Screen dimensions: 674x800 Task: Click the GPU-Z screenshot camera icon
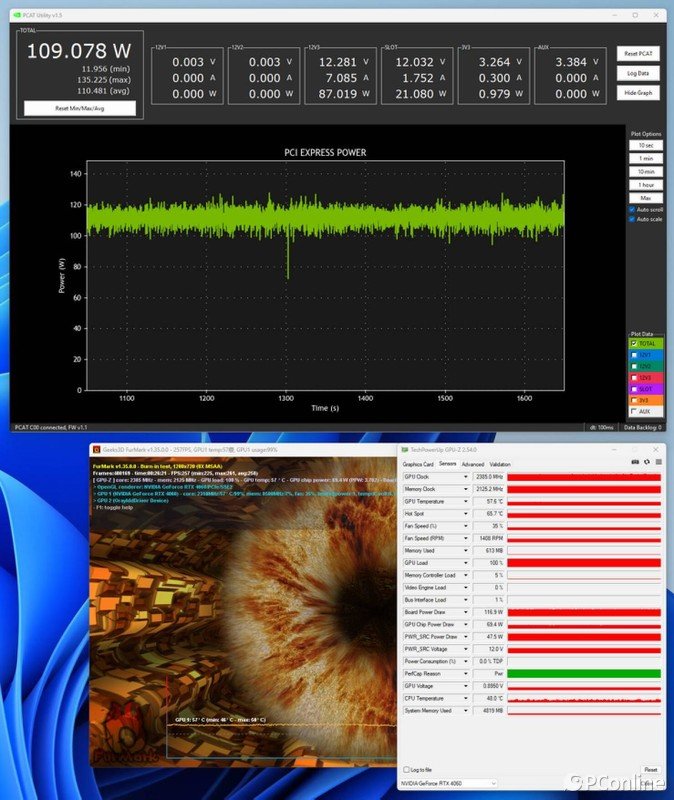[634, 463]
